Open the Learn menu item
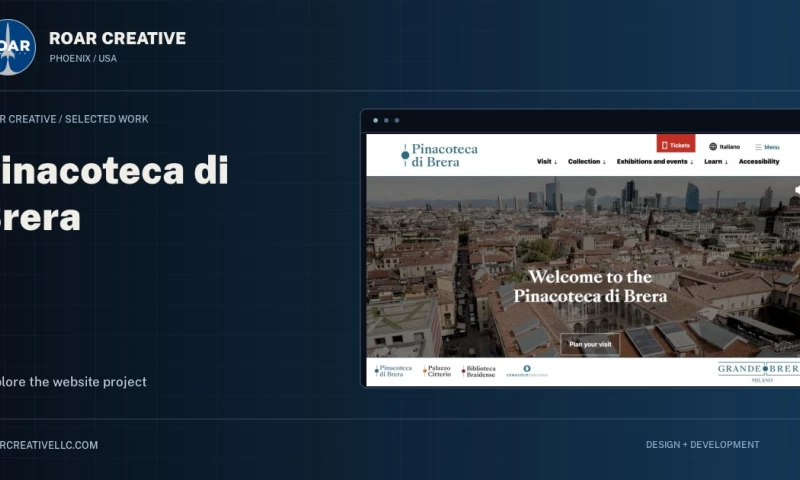The height and width of the screenshot is (480, 800). (x=716, y=162)
